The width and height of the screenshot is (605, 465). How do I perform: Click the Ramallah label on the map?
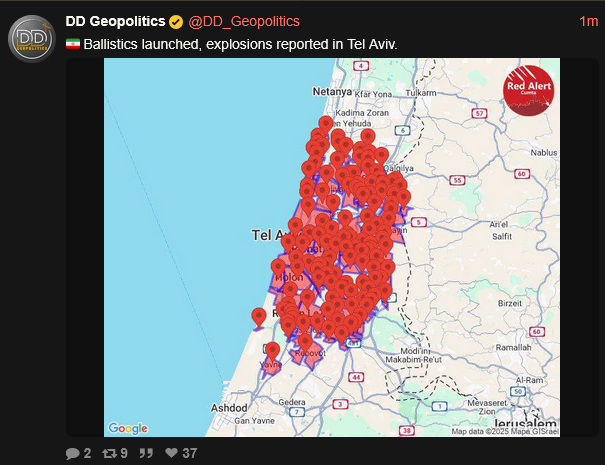pos(513,347)
